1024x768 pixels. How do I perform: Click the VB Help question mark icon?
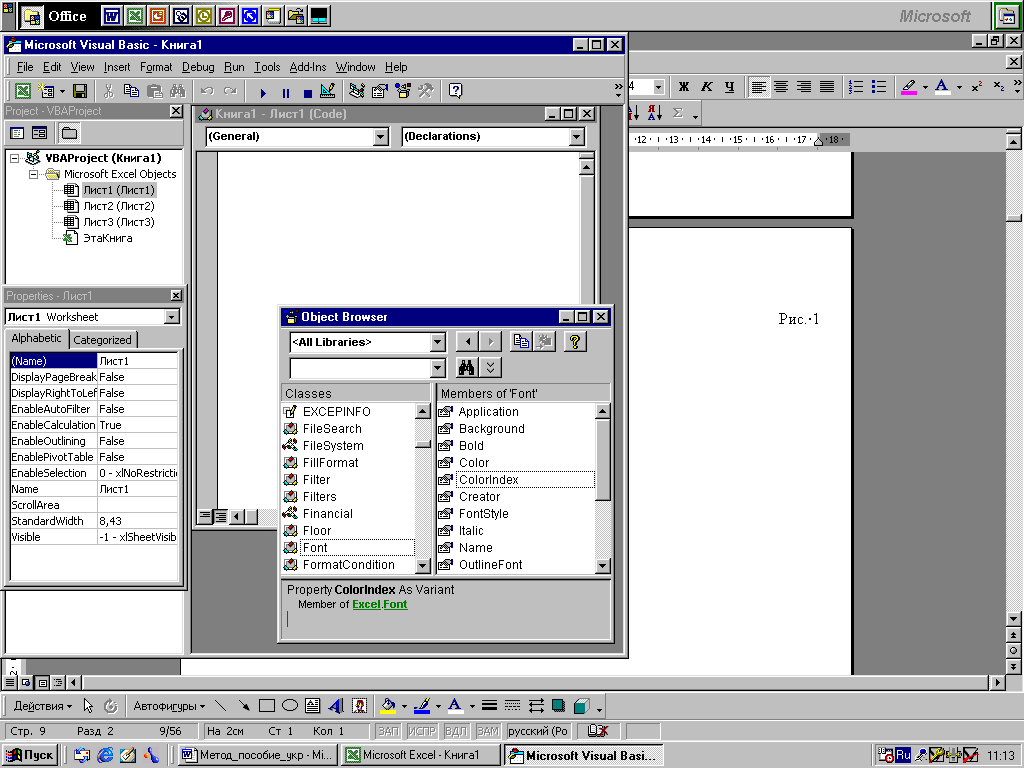click(x=456, y=91)
